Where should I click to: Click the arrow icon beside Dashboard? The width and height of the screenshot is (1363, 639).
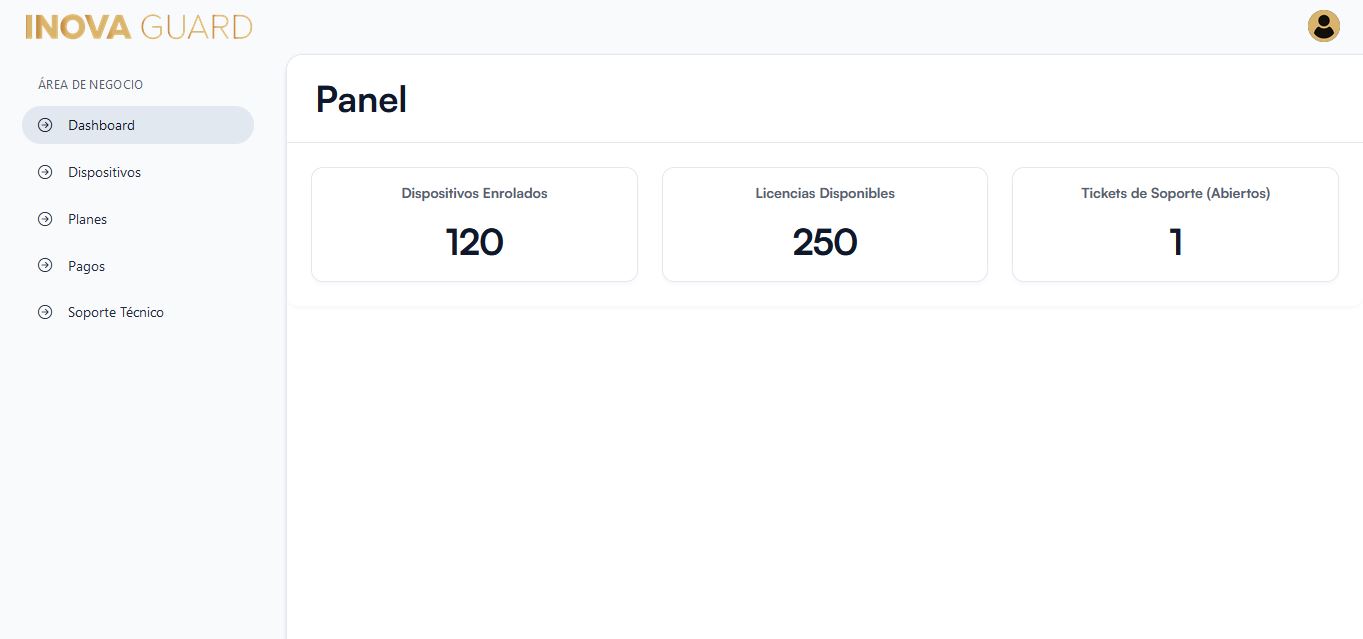(x=45, y=125)
